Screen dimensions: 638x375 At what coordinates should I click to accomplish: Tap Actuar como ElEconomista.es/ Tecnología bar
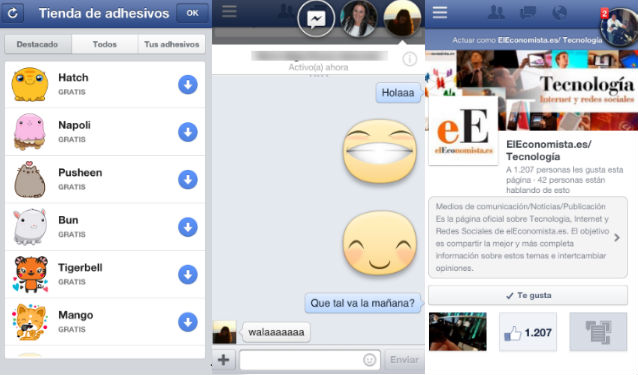click(x=527, y=40)
